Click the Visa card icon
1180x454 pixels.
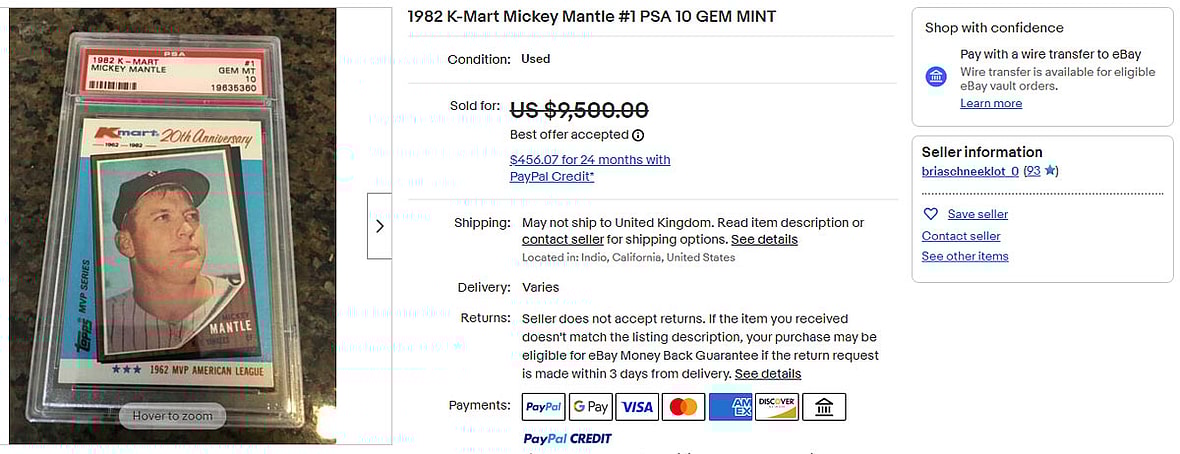pyautogui.click(x=637, y=406)
